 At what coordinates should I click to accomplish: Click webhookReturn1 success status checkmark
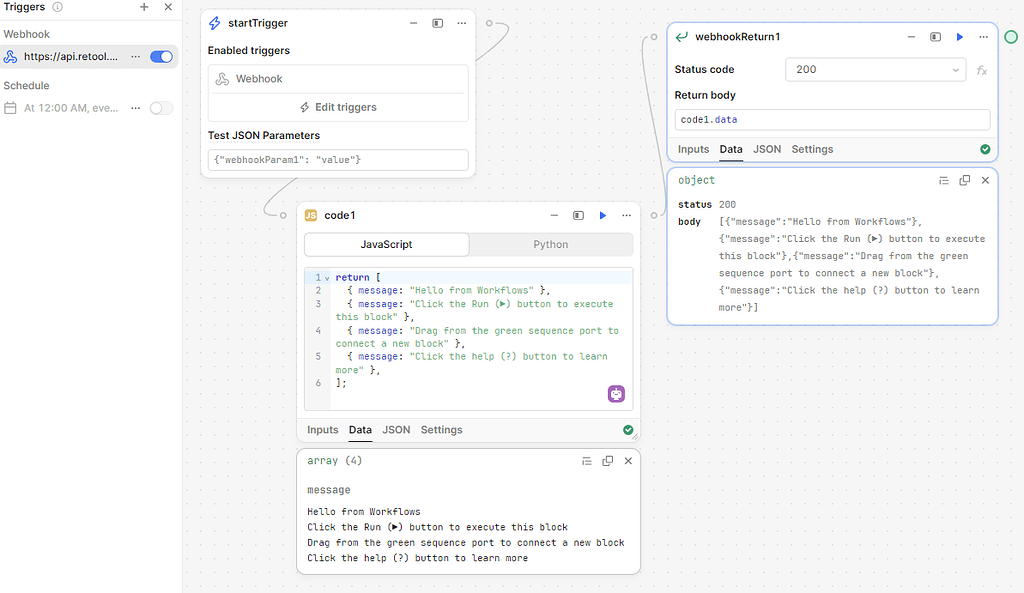click(985, 150)
